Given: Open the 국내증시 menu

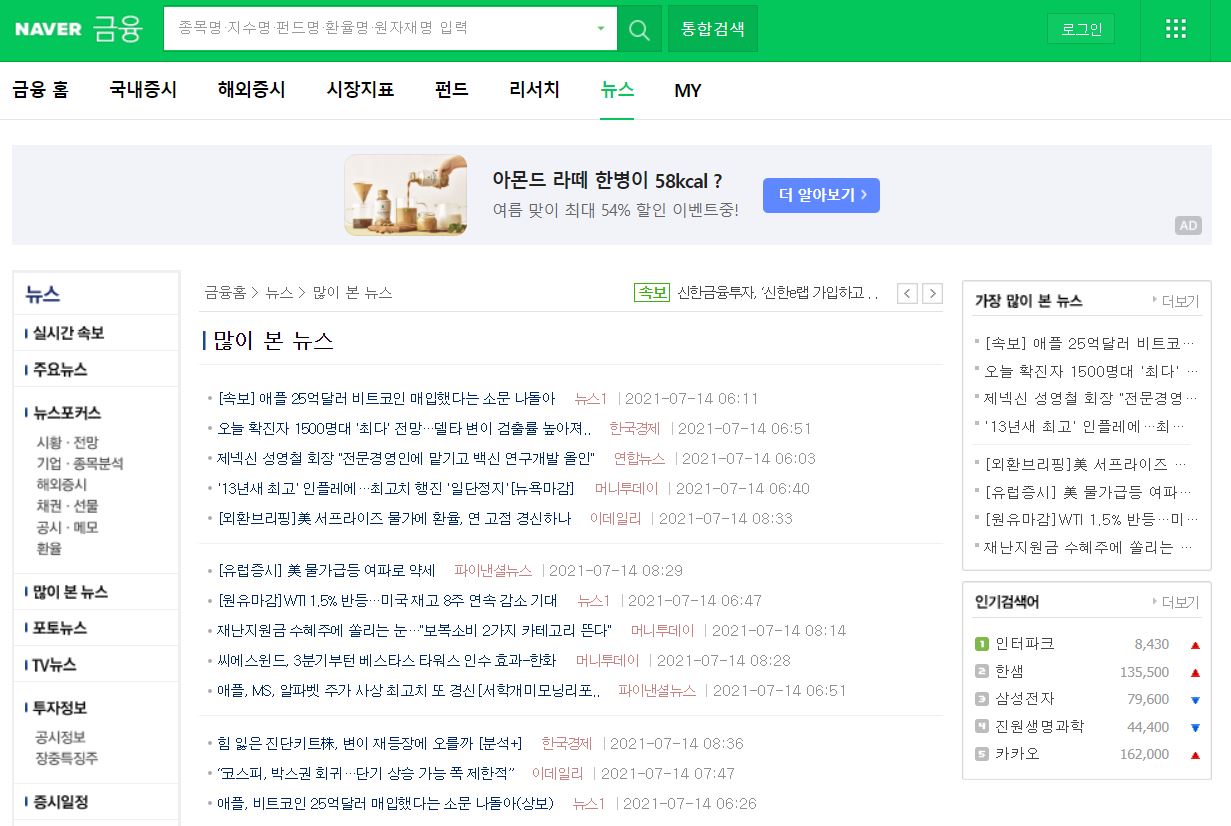Looking at the screenshot, I should click(x=143, y=90).
